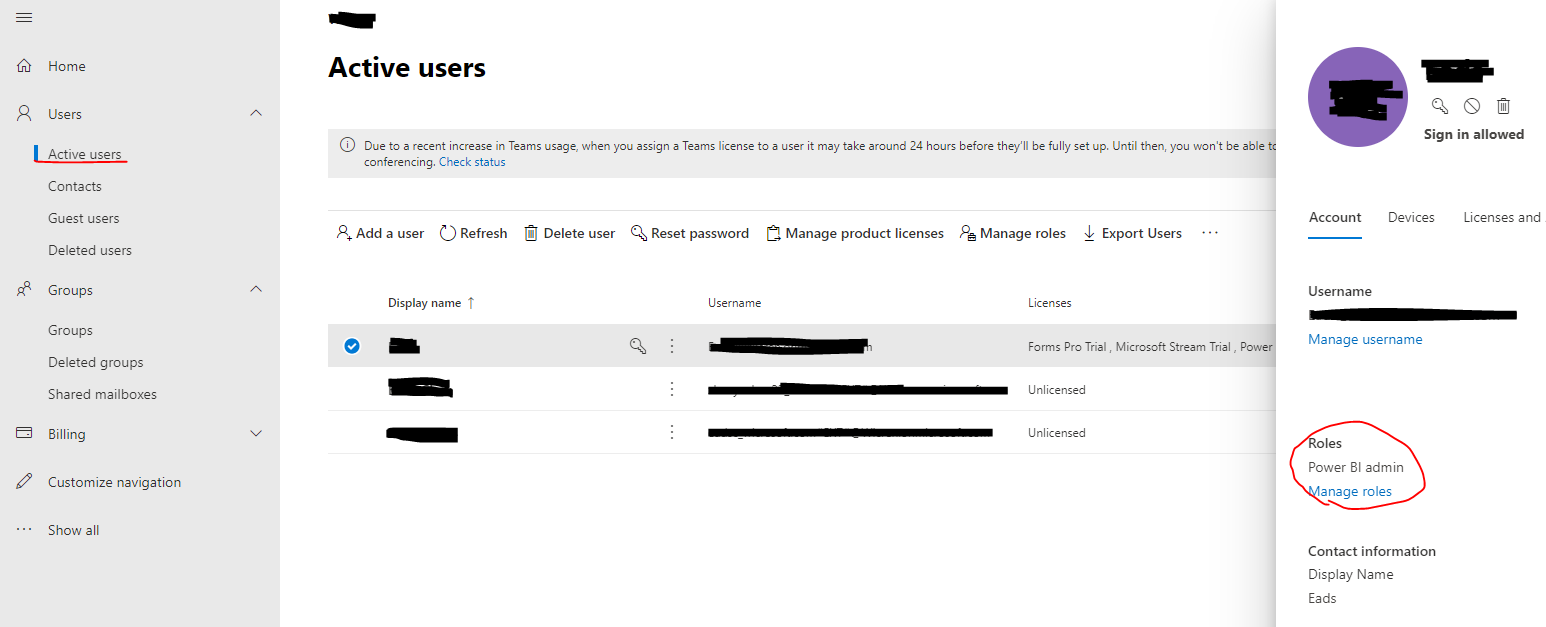
Task: Click the Add a user icon
Action: click(344, 233)
